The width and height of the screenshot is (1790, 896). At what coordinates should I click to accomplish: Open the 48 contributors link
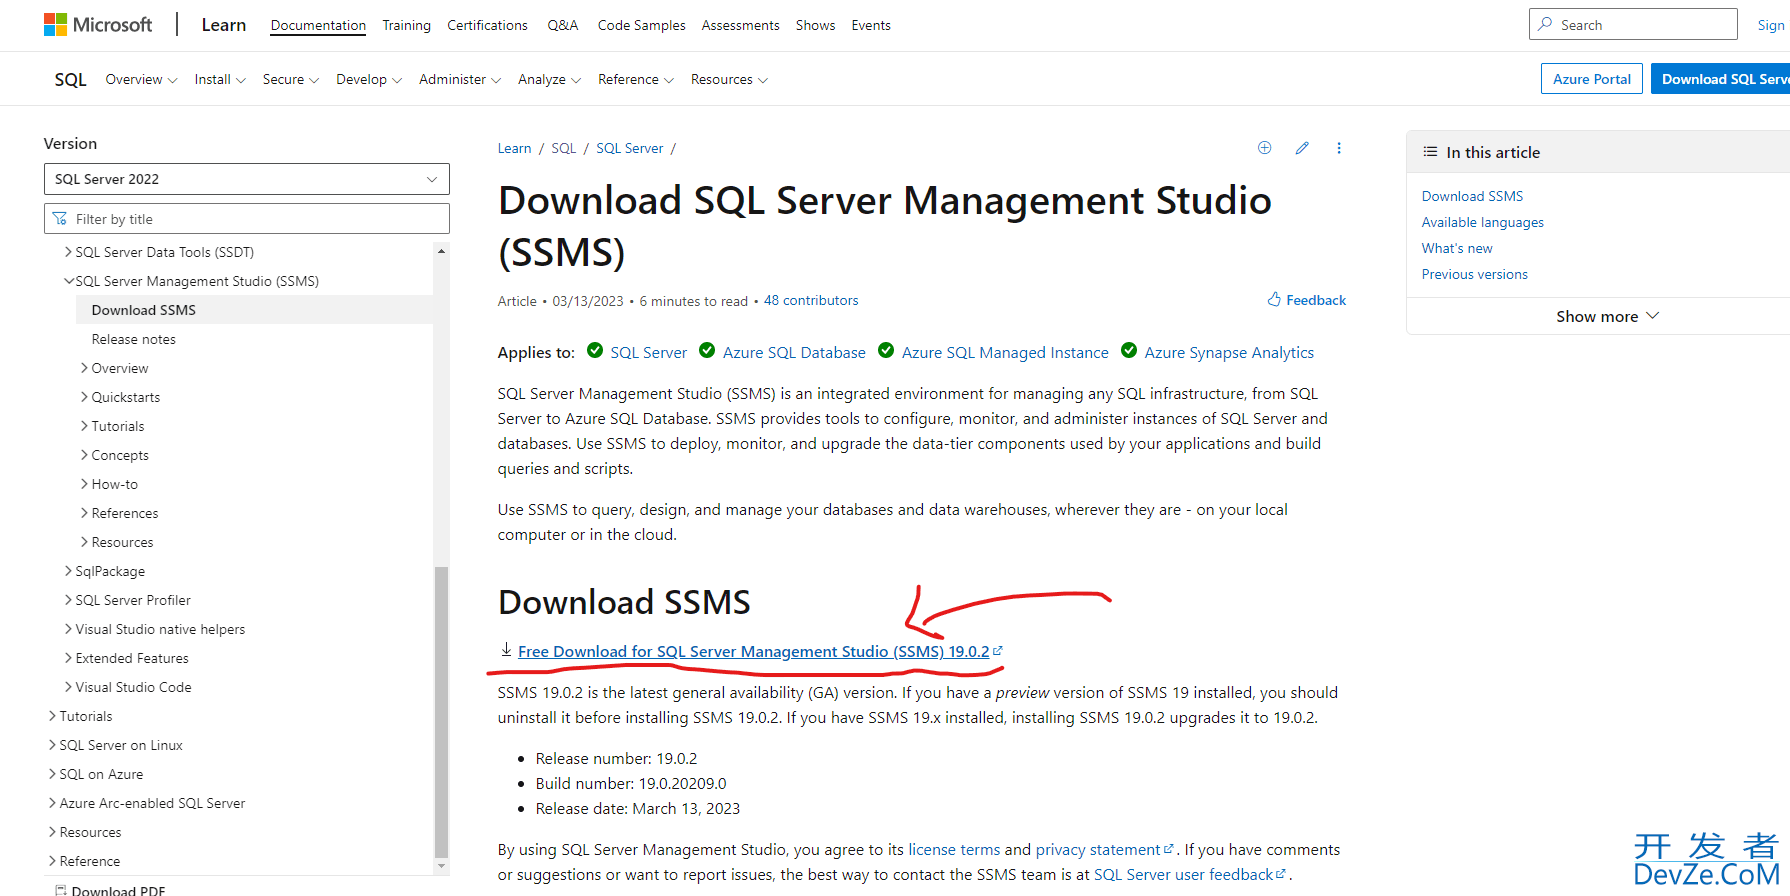click(x=811, y=300)
